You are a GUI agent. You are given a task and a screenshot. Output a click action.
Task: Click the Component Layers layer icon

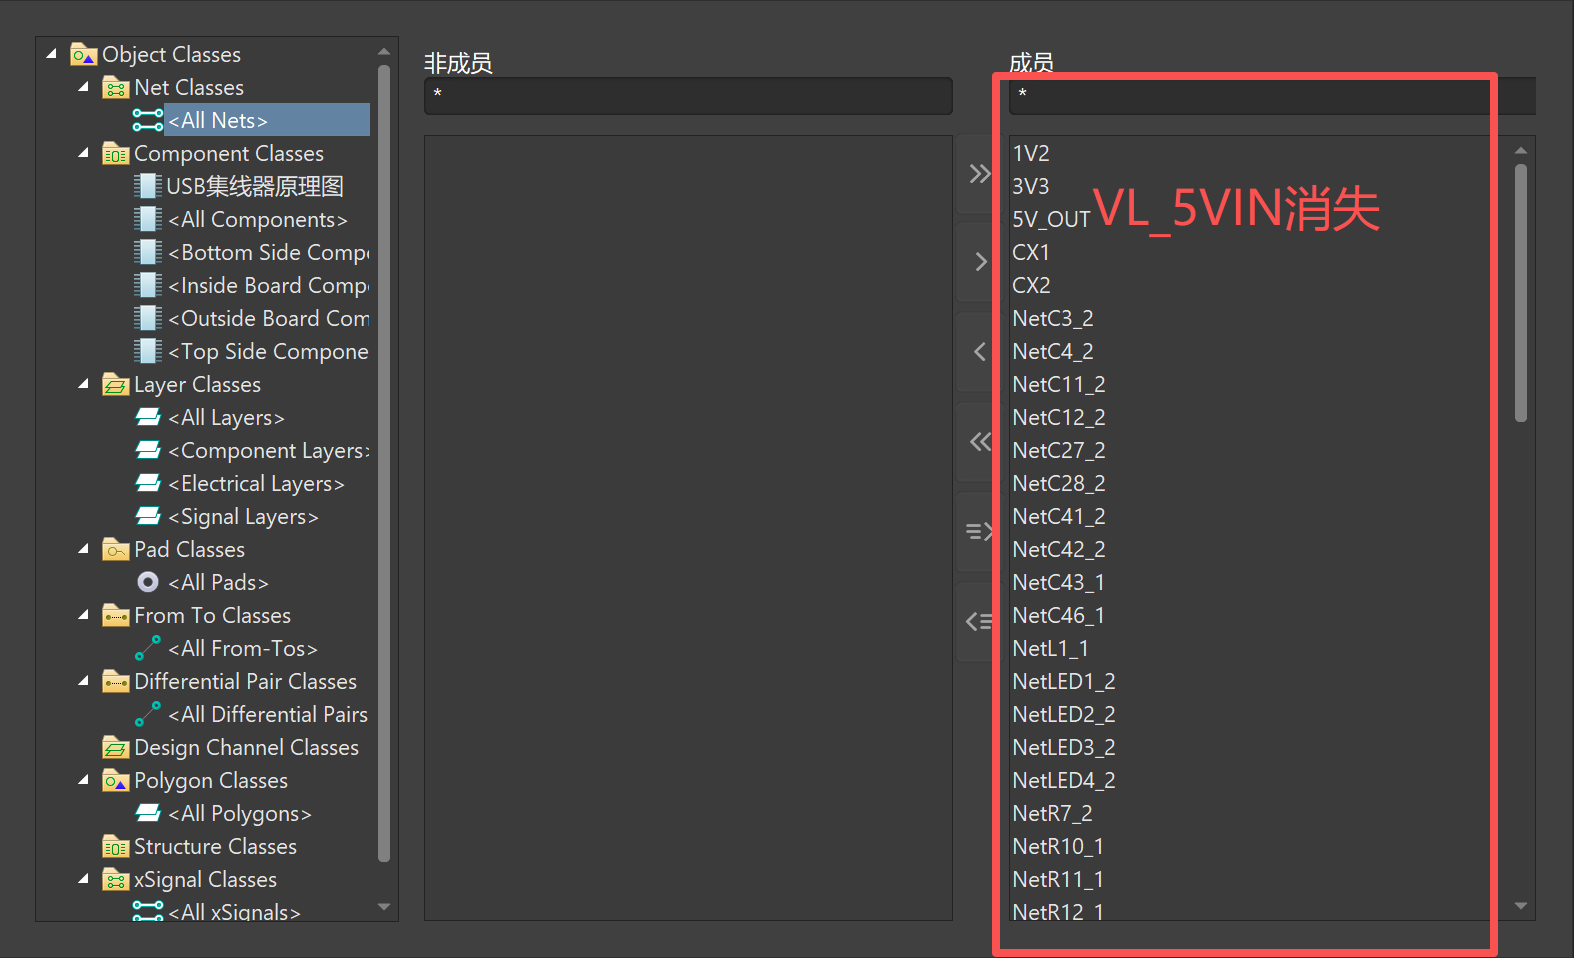coord(148,450)
